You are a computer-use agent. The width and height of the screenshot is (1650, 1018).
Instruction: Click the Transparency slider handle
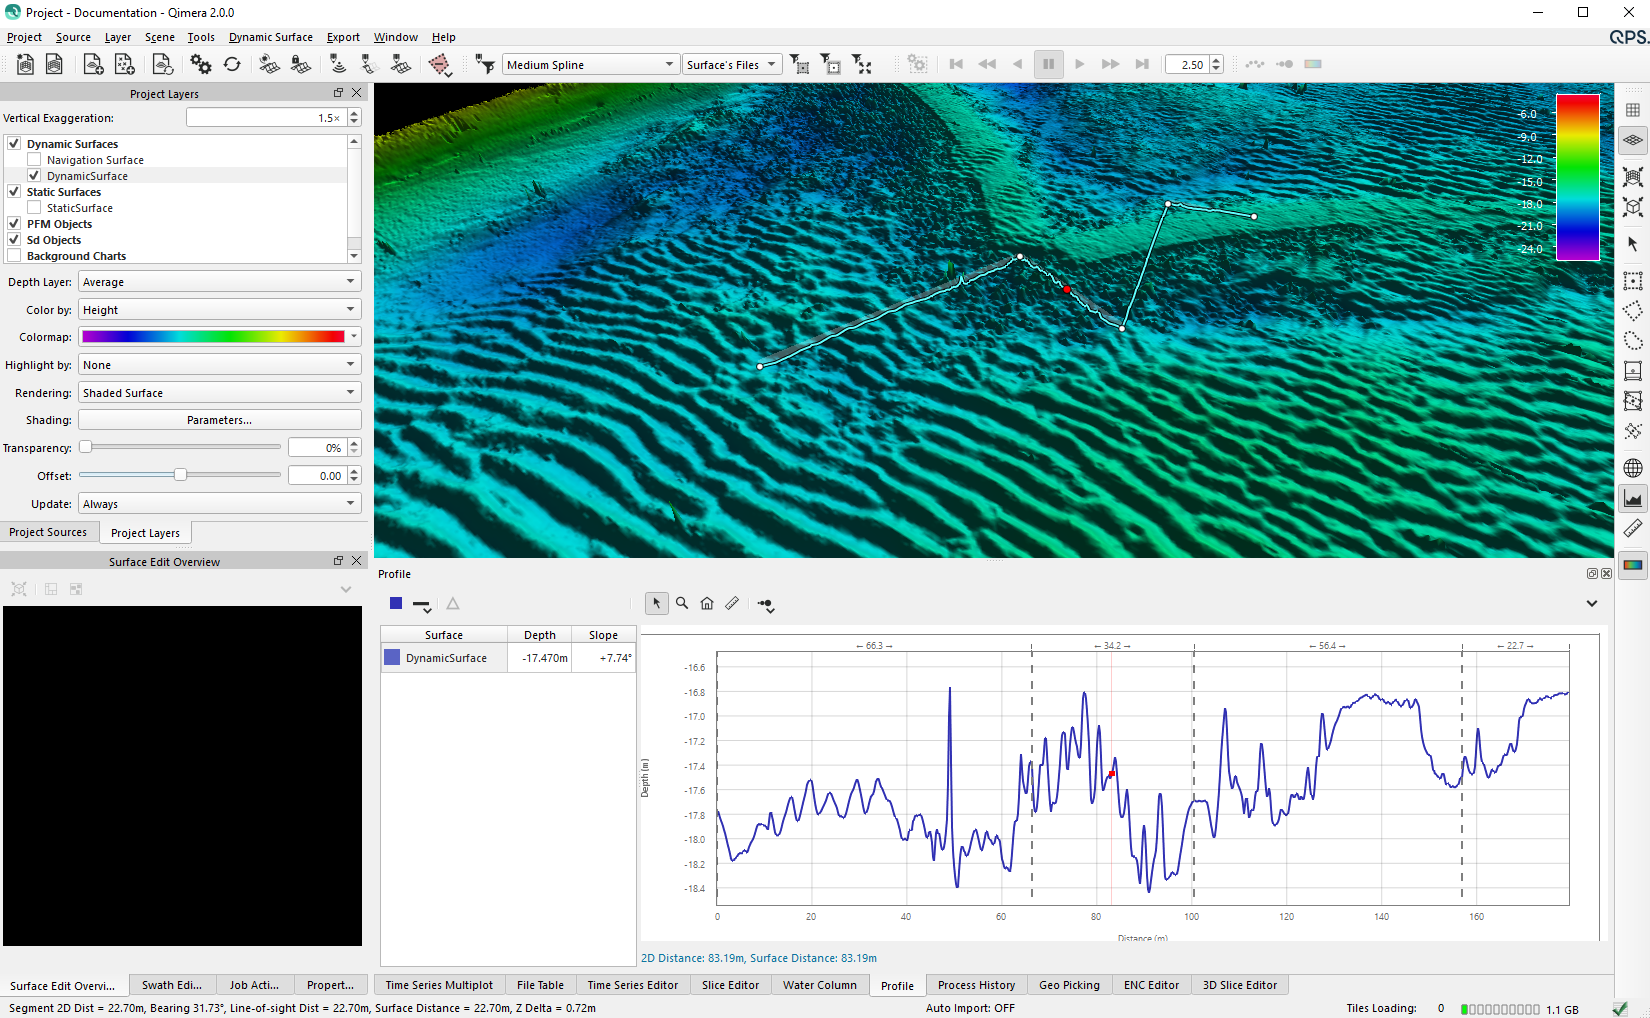click(x=86, y=447)
